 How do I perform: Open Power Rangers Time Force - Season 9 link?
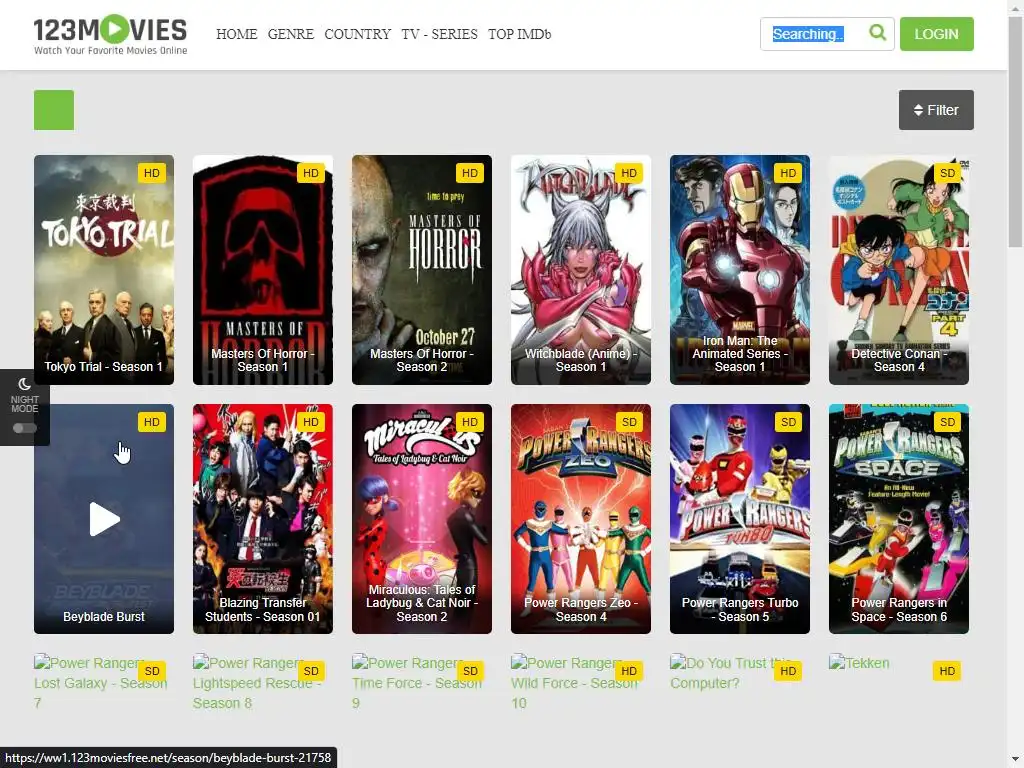(417, 682)
